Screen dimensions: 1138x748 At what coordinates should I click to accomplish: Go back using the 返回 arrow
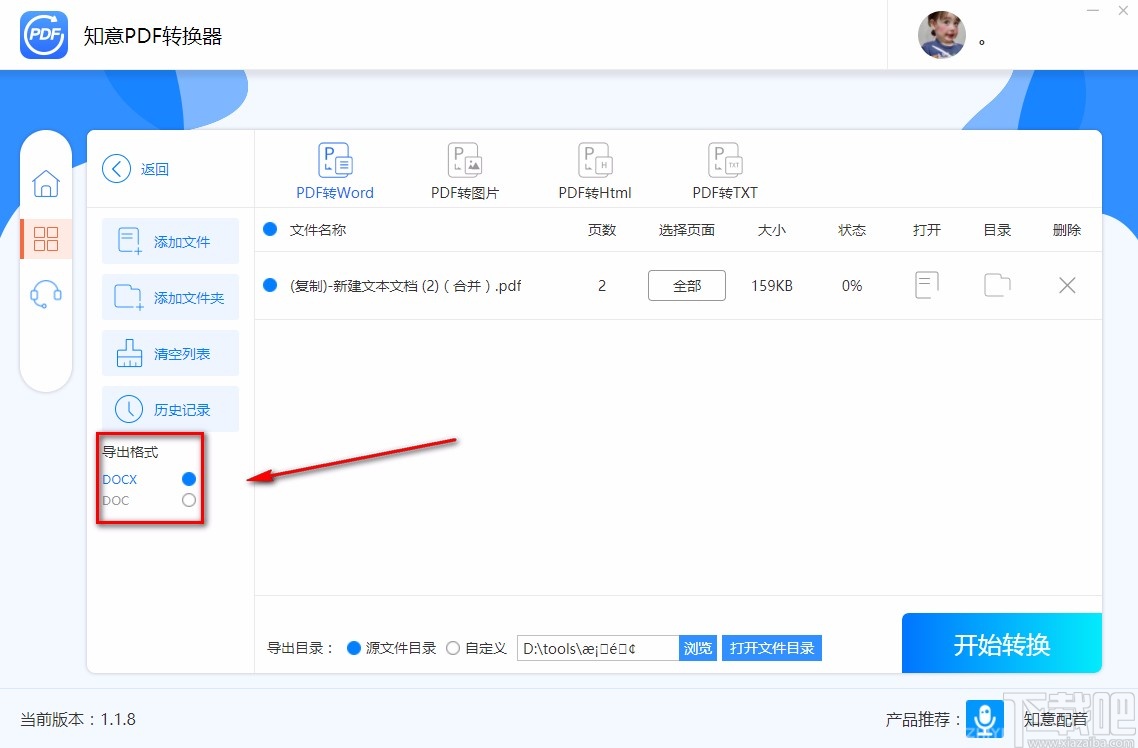(x=116, y=168)
